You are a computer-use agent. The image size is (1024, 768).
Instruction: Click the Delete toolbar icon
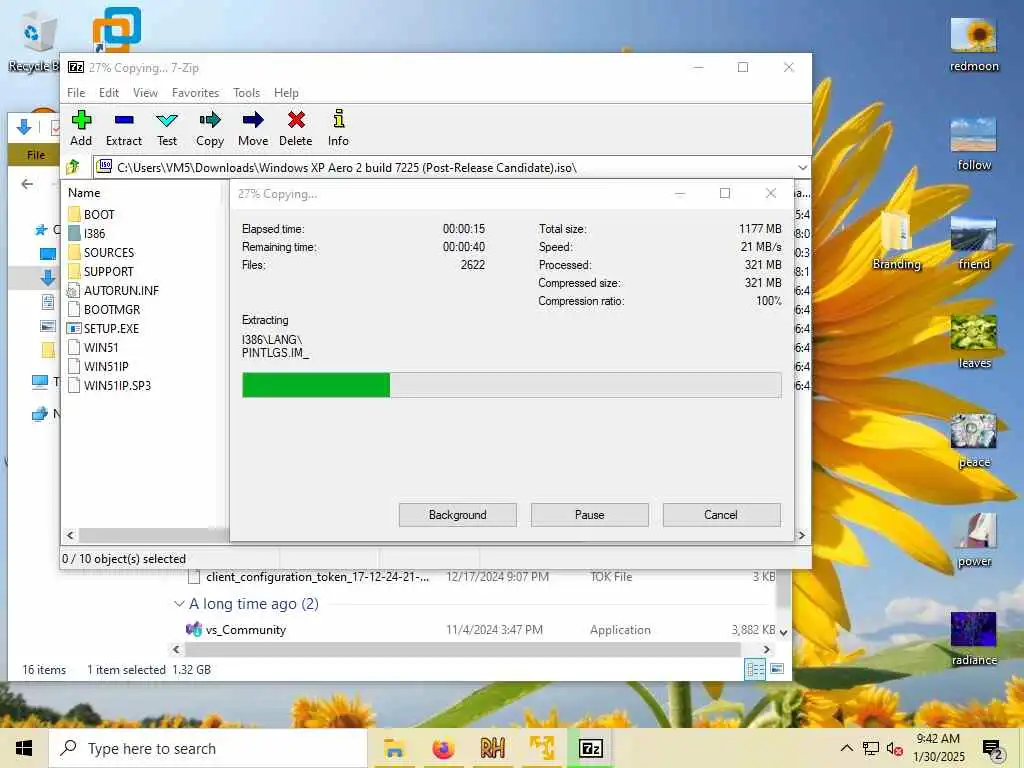(x=295, y=128)
